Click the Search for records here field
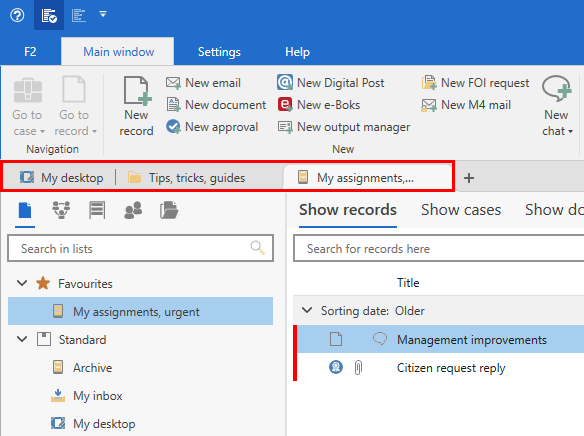 tap(439, 248)
